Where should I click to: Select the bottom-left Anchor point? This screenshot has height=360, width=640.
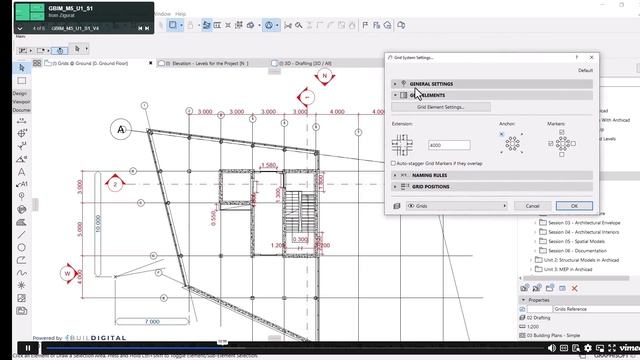pyautogui.click(x=502, y=153)
